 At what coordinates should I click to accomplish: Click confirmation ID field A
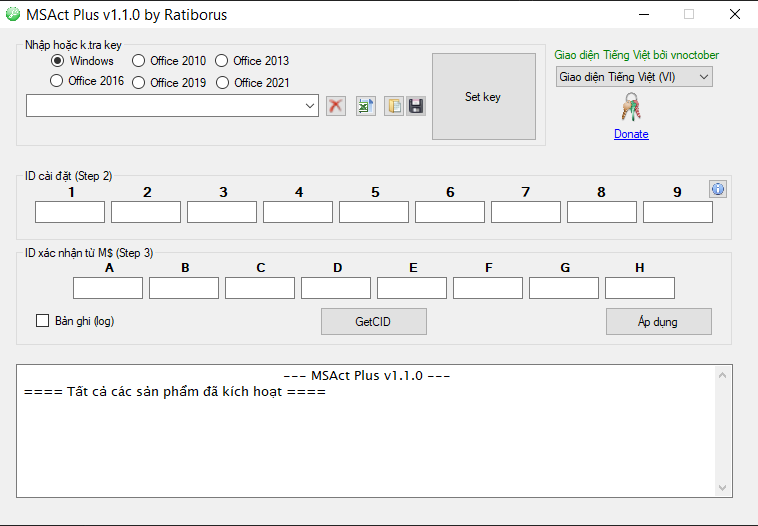108,288
